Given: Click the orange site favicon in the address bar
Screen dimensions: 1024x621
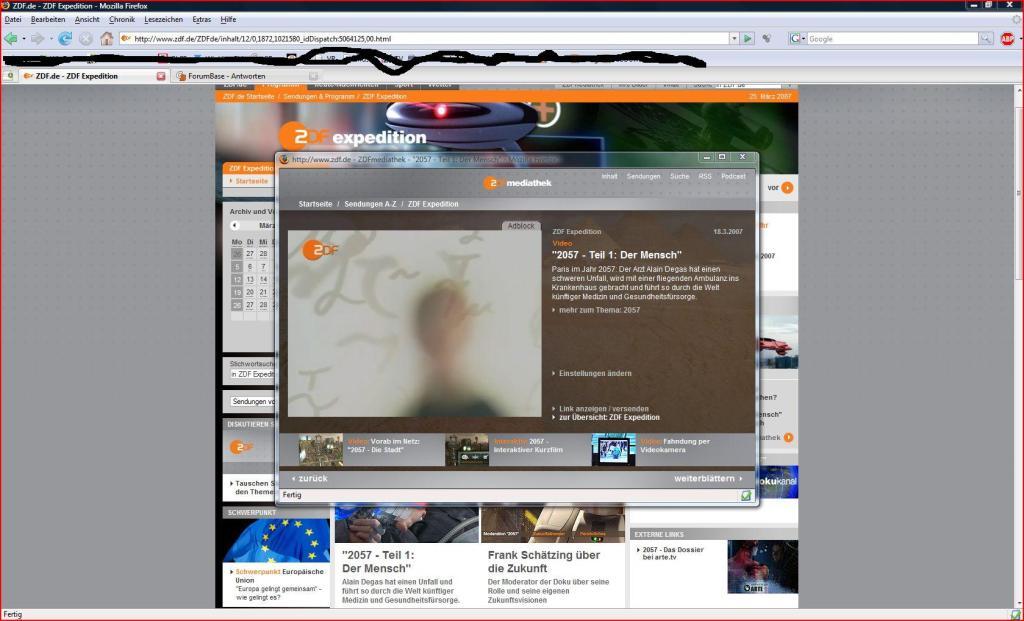Looking at the screenshot, I should [x=126, y=39].
